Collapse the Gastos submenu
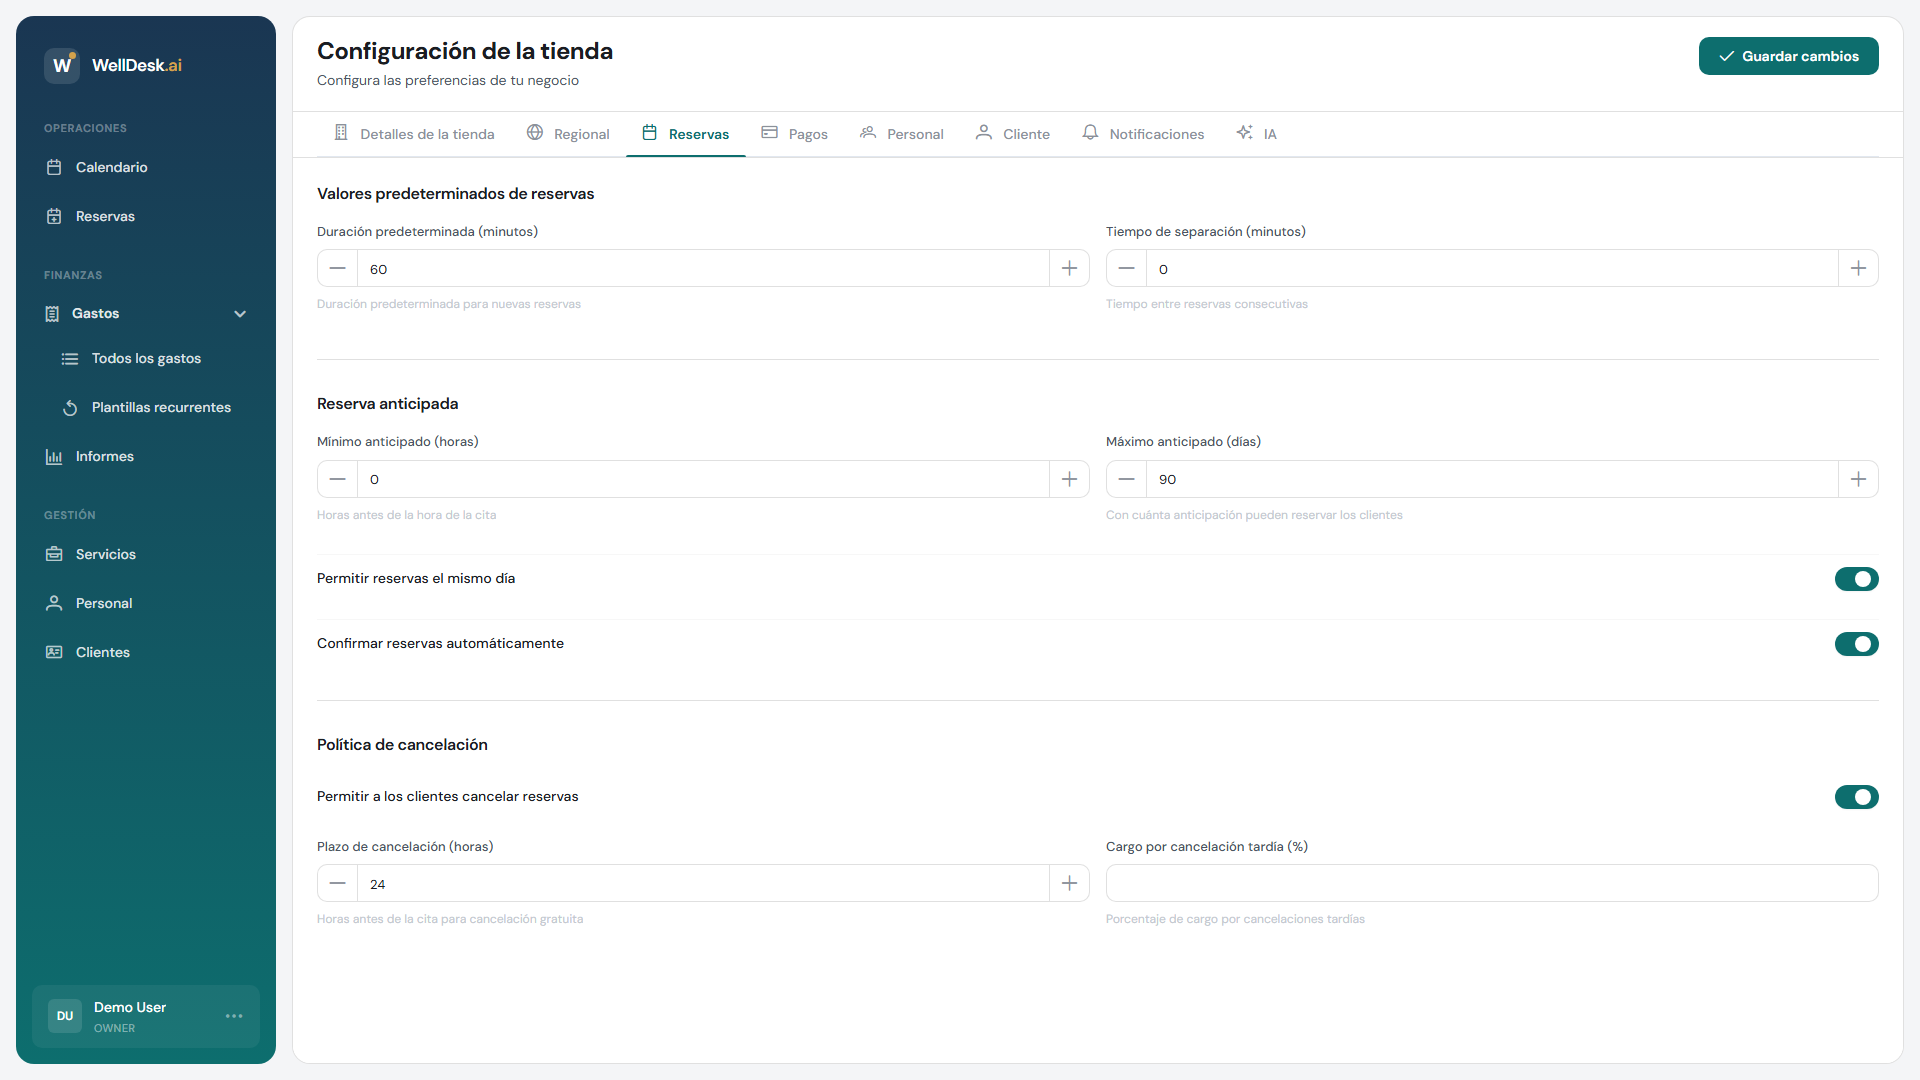 [240, 313]
